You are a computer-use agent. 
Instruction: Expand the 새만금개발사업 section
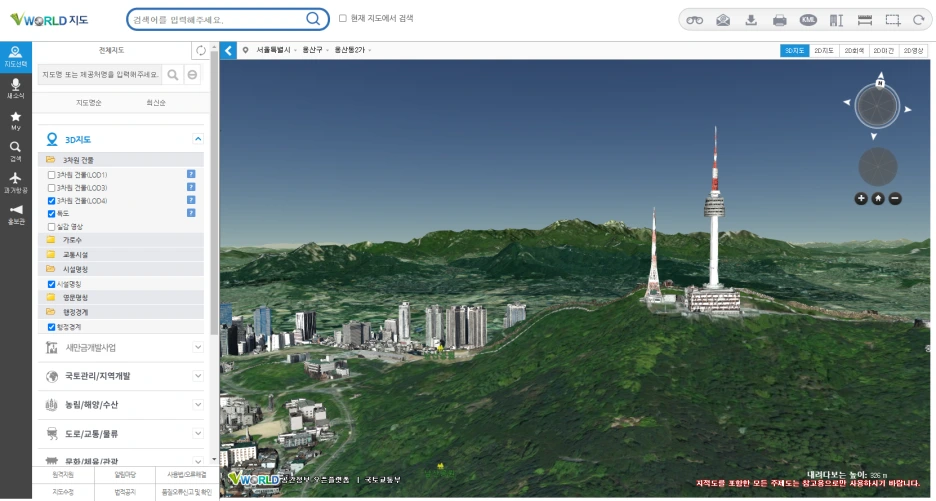198,347
